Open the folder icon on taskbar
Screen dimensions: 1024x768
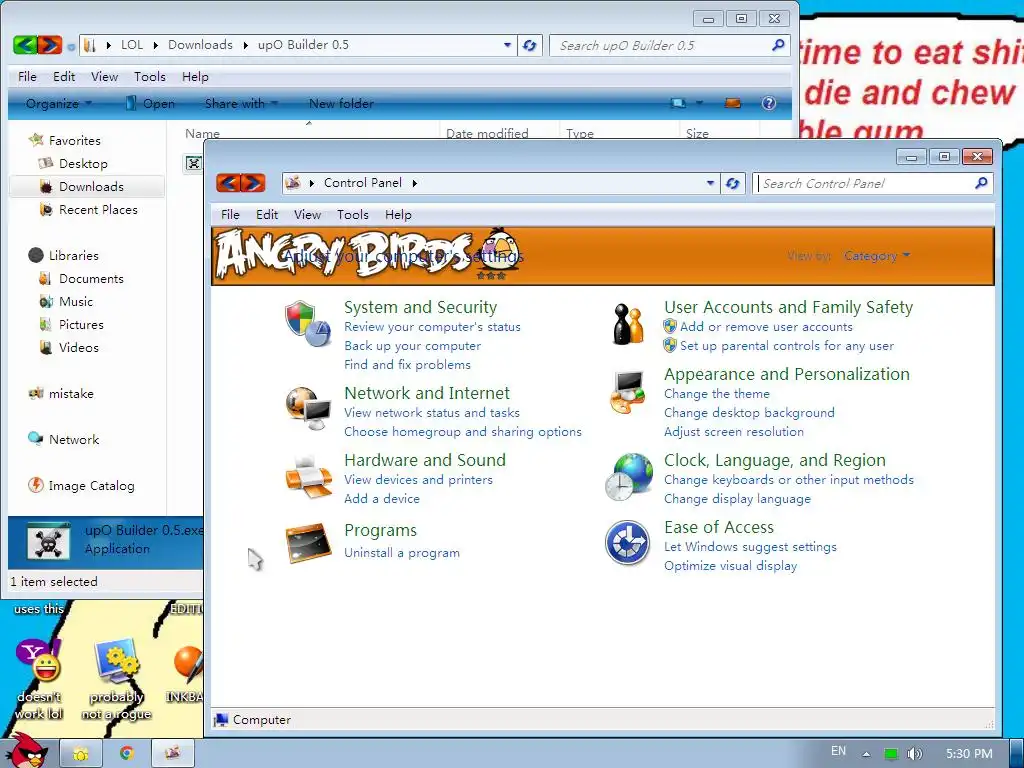click(81, 753)
